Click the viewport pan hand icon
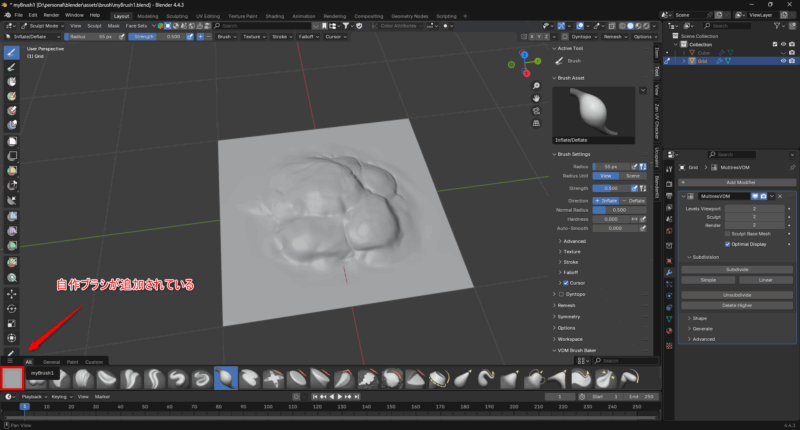 [536, 98]
